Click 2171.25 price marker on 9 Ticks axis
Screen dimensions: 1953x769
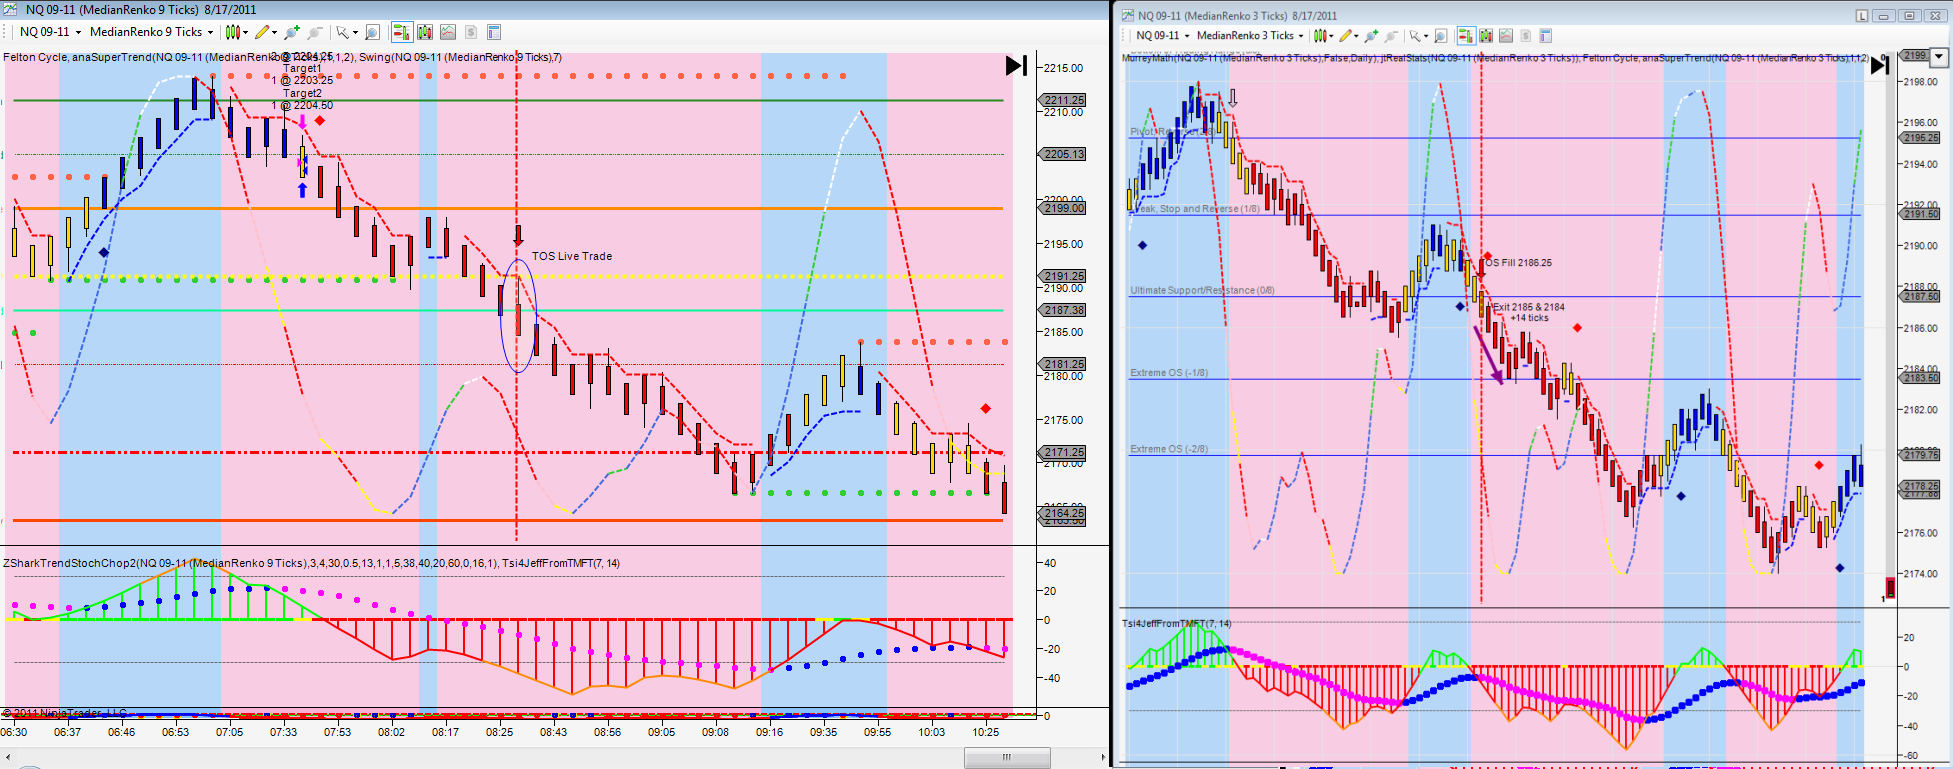(1064, 452)
